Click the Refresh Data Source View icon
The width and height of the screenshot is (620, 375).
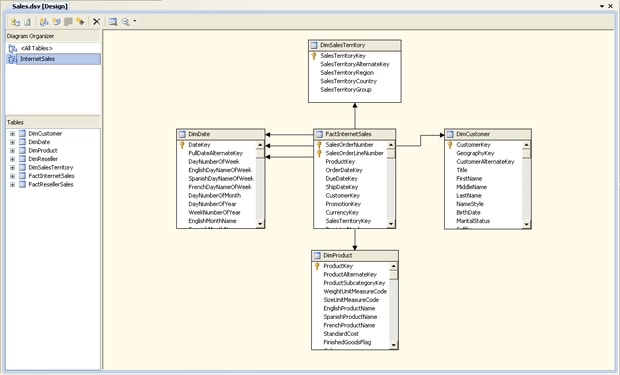[27, 22]
